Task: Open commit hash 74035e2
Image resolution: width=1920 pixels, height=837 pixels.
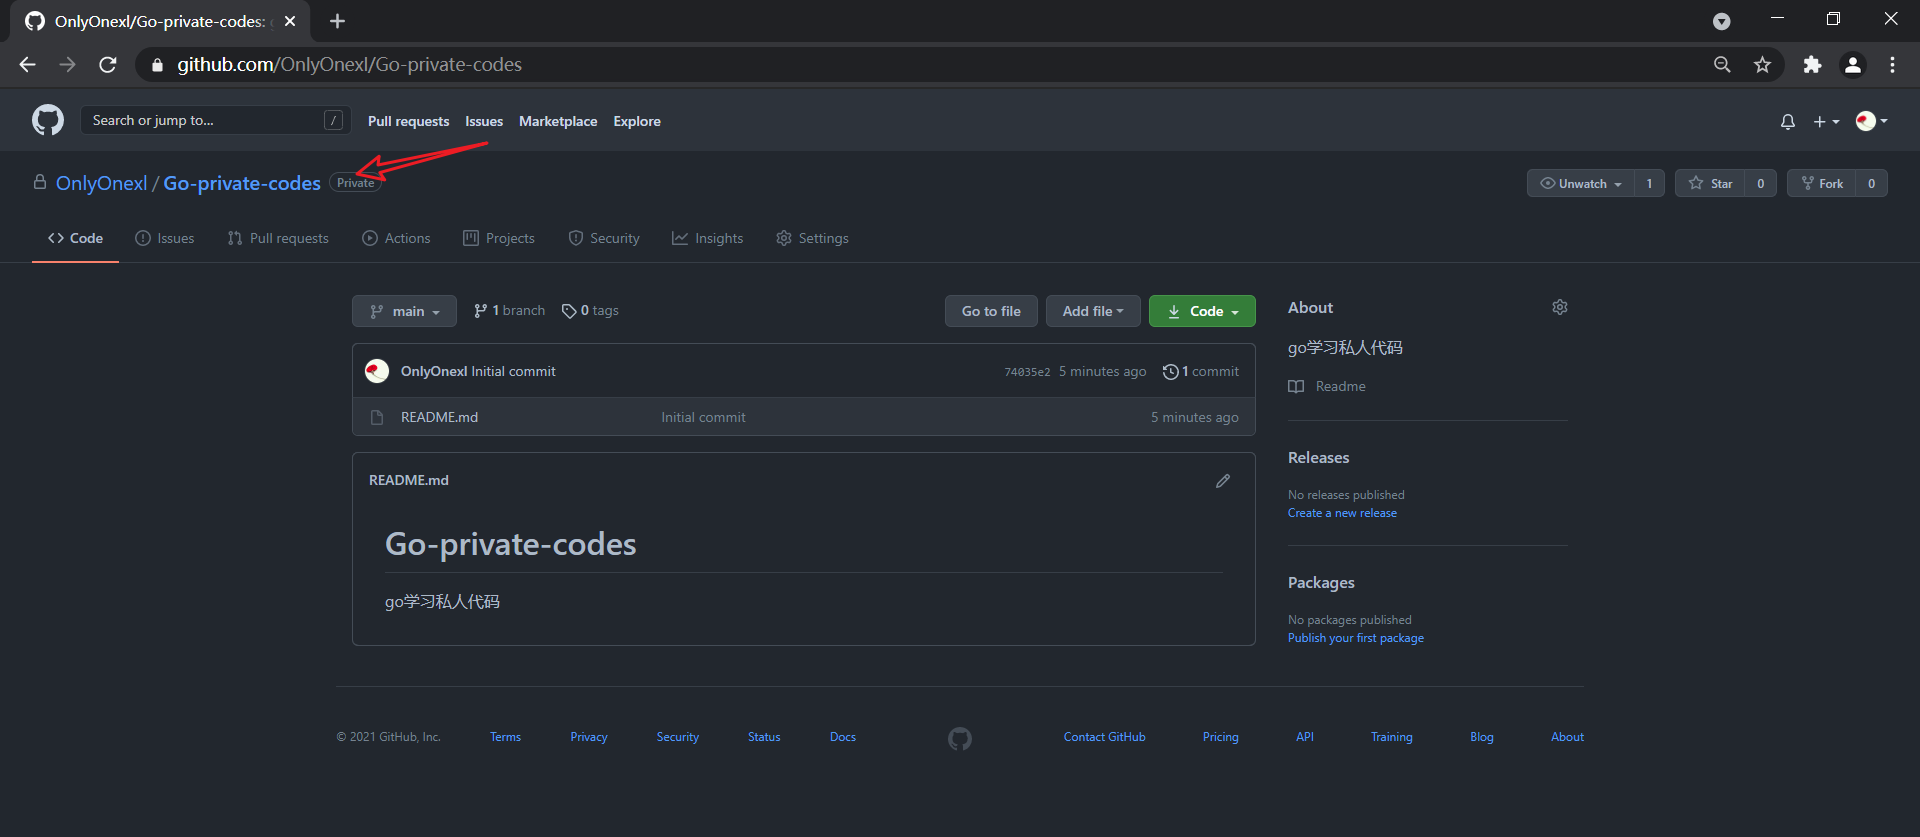Action: point(1027,372)
